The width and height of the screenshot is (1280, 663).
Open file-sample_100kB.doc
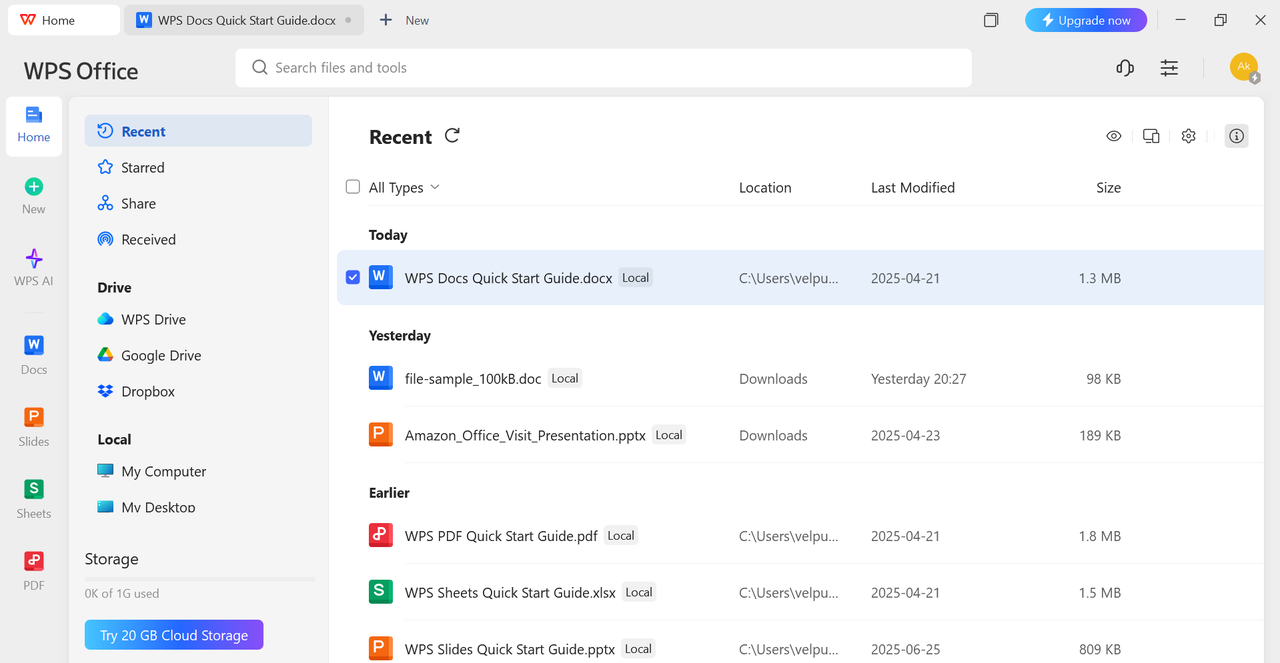[x=473, y=379]
